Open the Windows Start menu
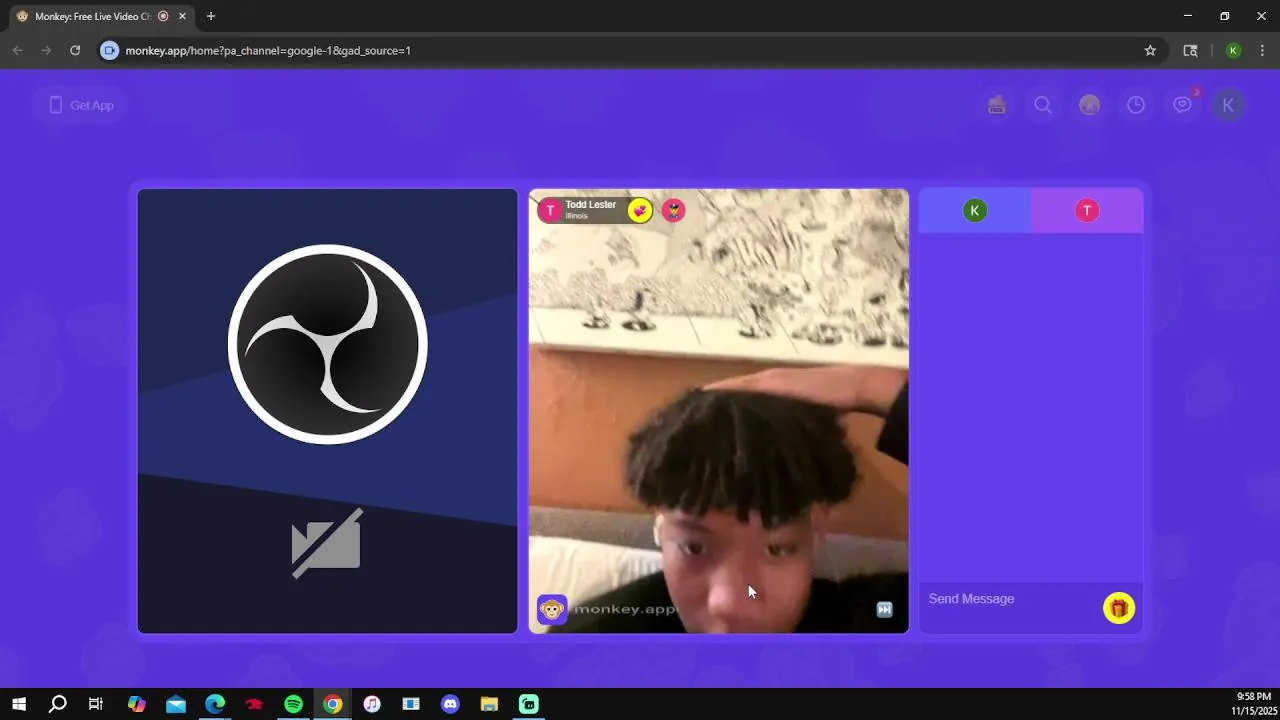1280x720 pixels. click(x=18, y=704)
